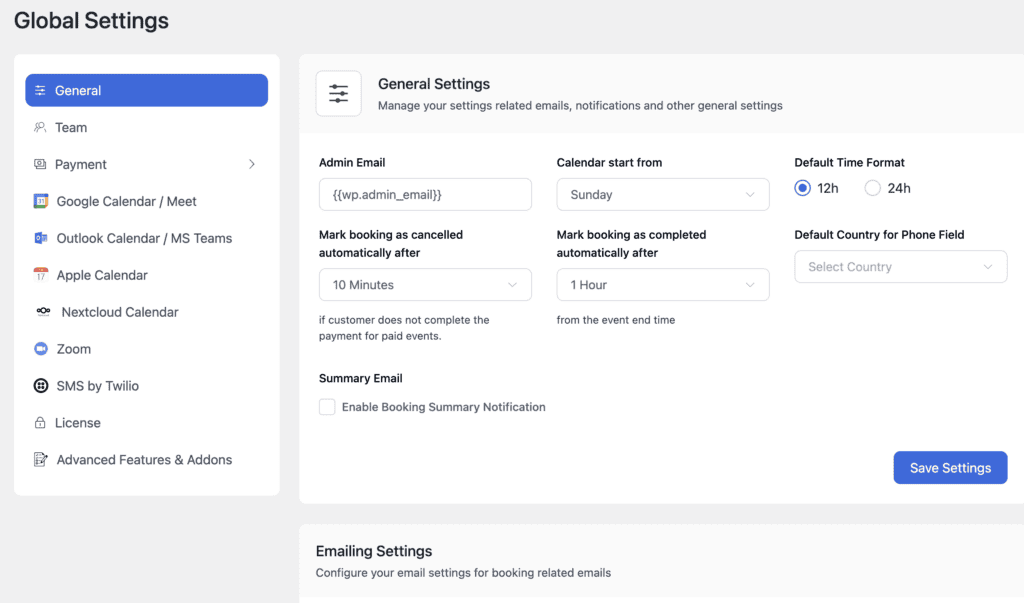Click the General Settings sliders header icon
Viewport: 1024px width, 603px height.
pyautogui.click(x=338, y=93)
